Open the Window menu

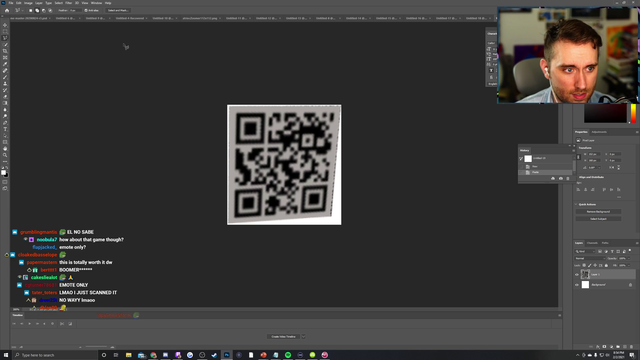pos(96,3)
